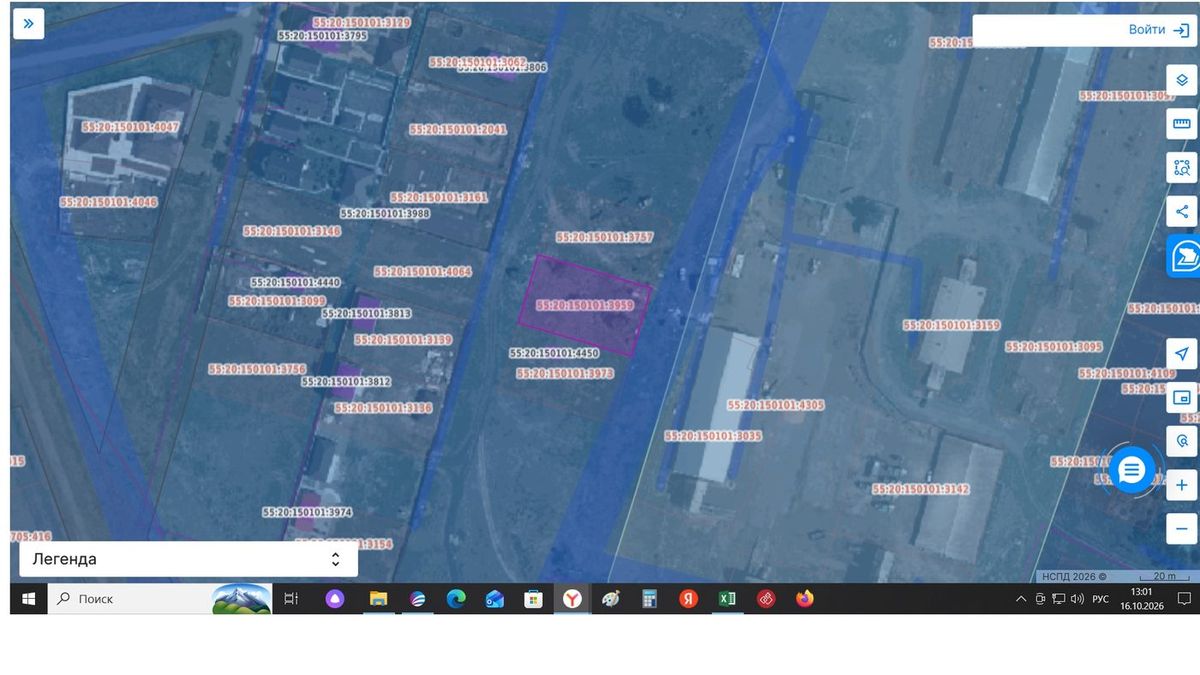This screenshot has width=1200, height=675.
Task: Zoom in on the map
Action: [x=1182, y=485]
